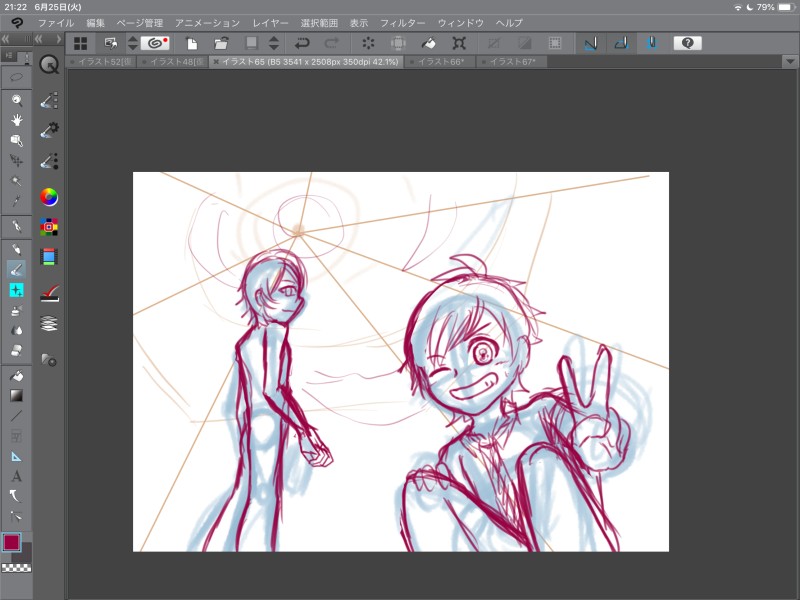800x600 pixels.
Task: Select the crimson main drawing color swatch
Action: (x=11, y=542)
